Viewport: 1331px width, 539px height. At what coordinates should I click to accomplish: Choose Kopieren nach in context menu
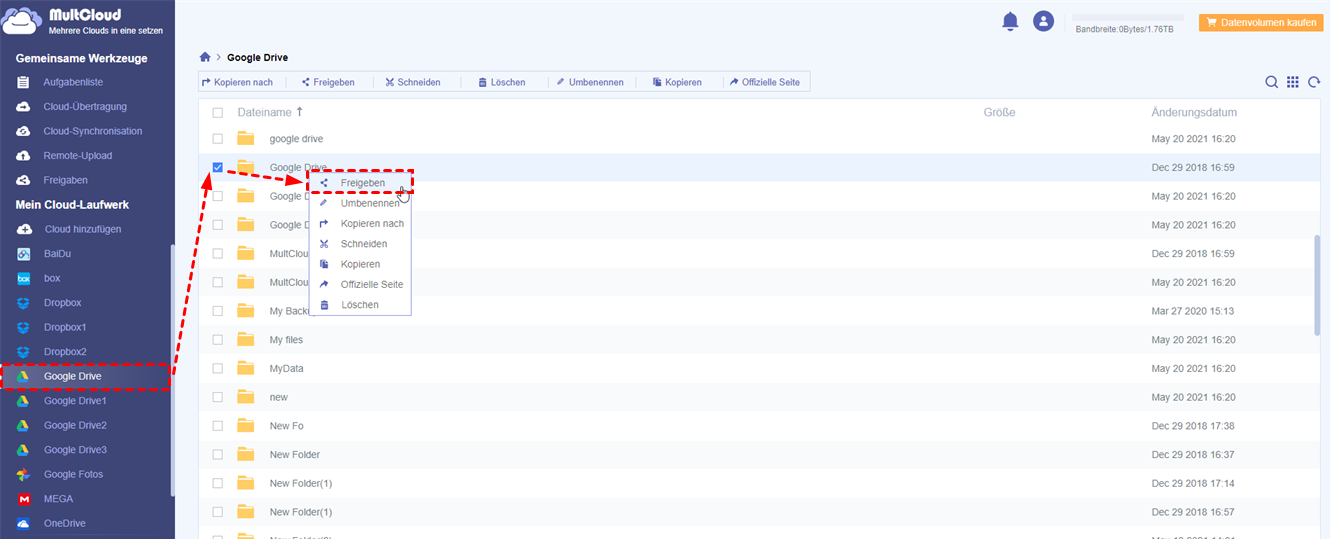(x=361, y=224)
